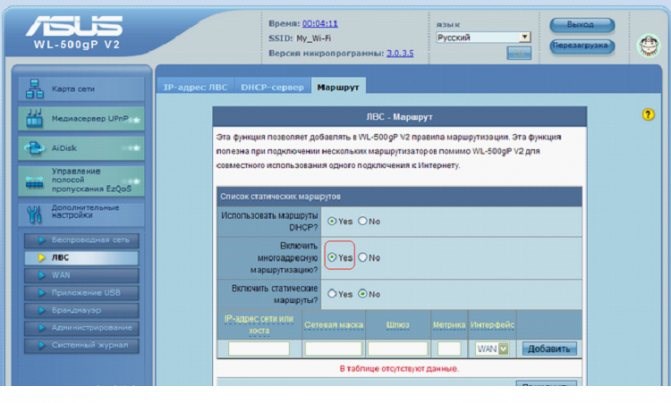Image resolution: width=671 pixels, height=403 pixels.
Task: Open Администрирование menu item
Action: [x=81, y=328]
